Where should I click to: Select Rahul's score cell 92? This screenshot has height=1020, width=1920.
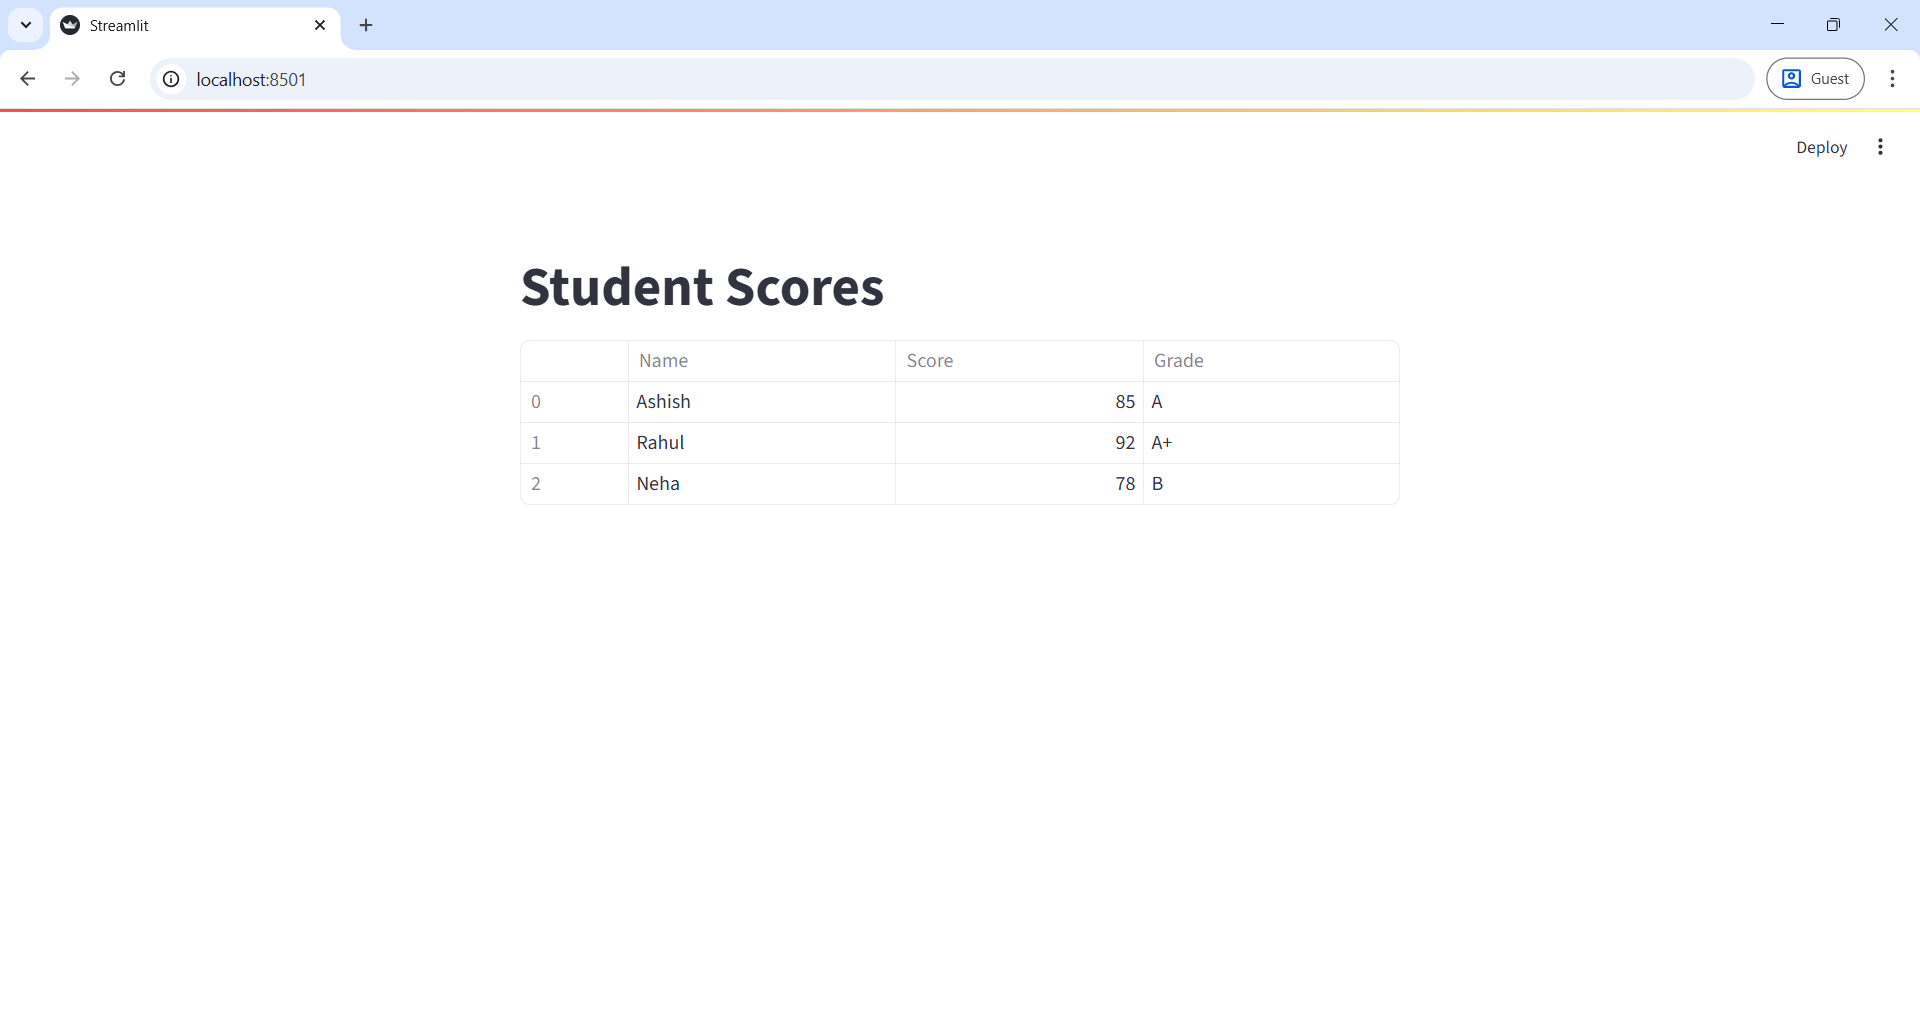[x=1018, y=443]
